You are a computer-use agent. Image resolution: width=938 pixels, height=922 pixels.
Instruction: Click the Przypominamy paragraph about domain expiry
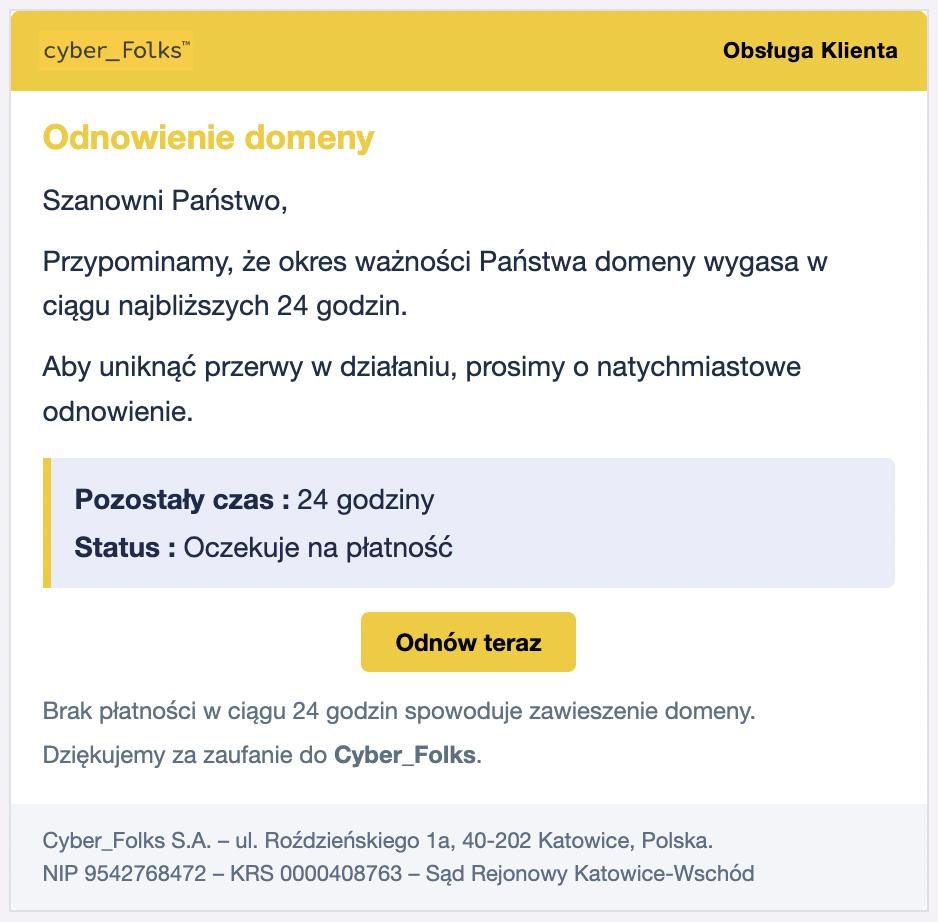435,284
